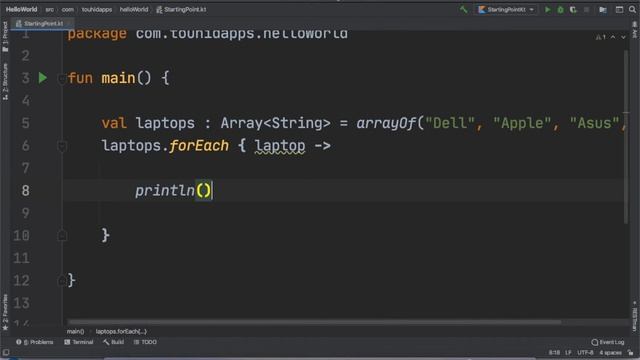Click HelloWorld in navigation breadcrumb
Screen dimensions: 640x360
pyautogui.click(x=21, y=9)
